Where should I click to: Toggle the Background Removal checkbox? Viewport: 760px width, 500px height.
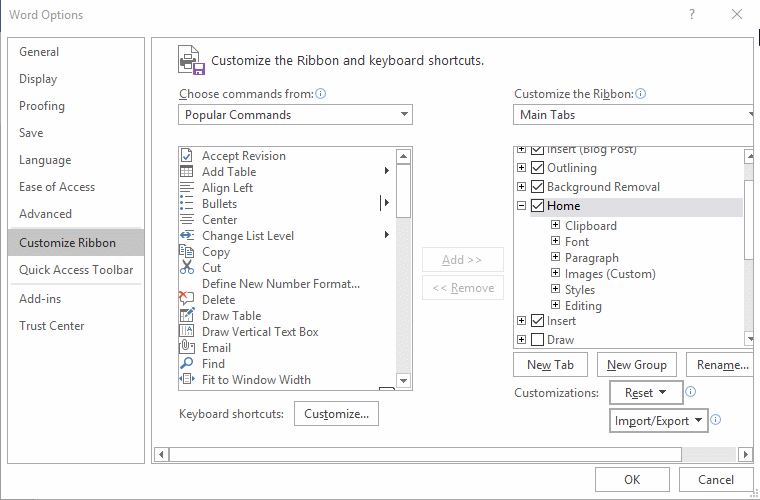[537, 187]
